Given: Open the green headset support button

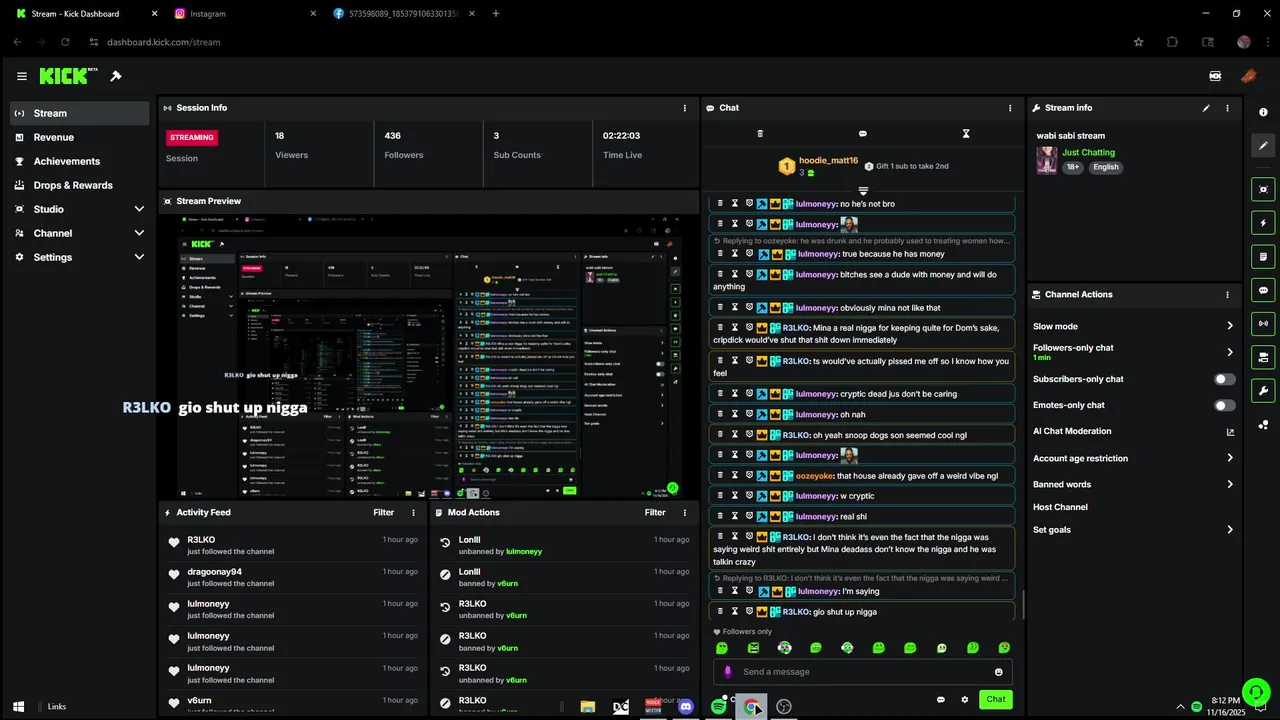Looking at the screenshot, I should coord(1256,693).
